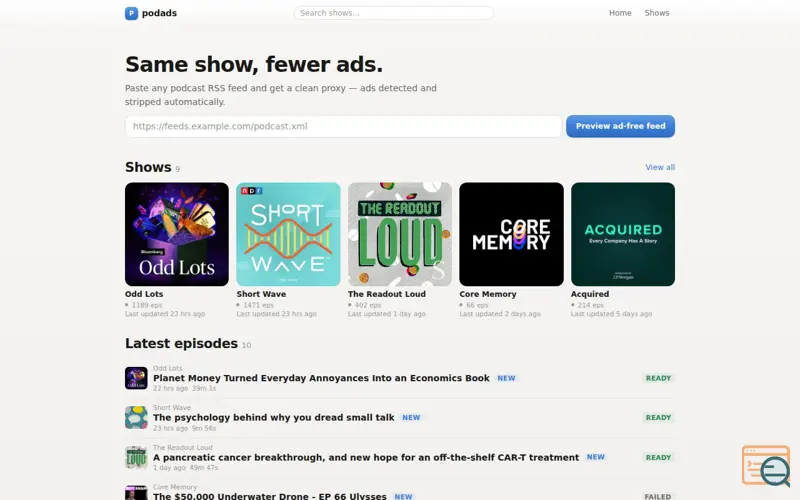Open the Acquired cover artwork
The image size is (800, 500).
click(x=623, y=234)
